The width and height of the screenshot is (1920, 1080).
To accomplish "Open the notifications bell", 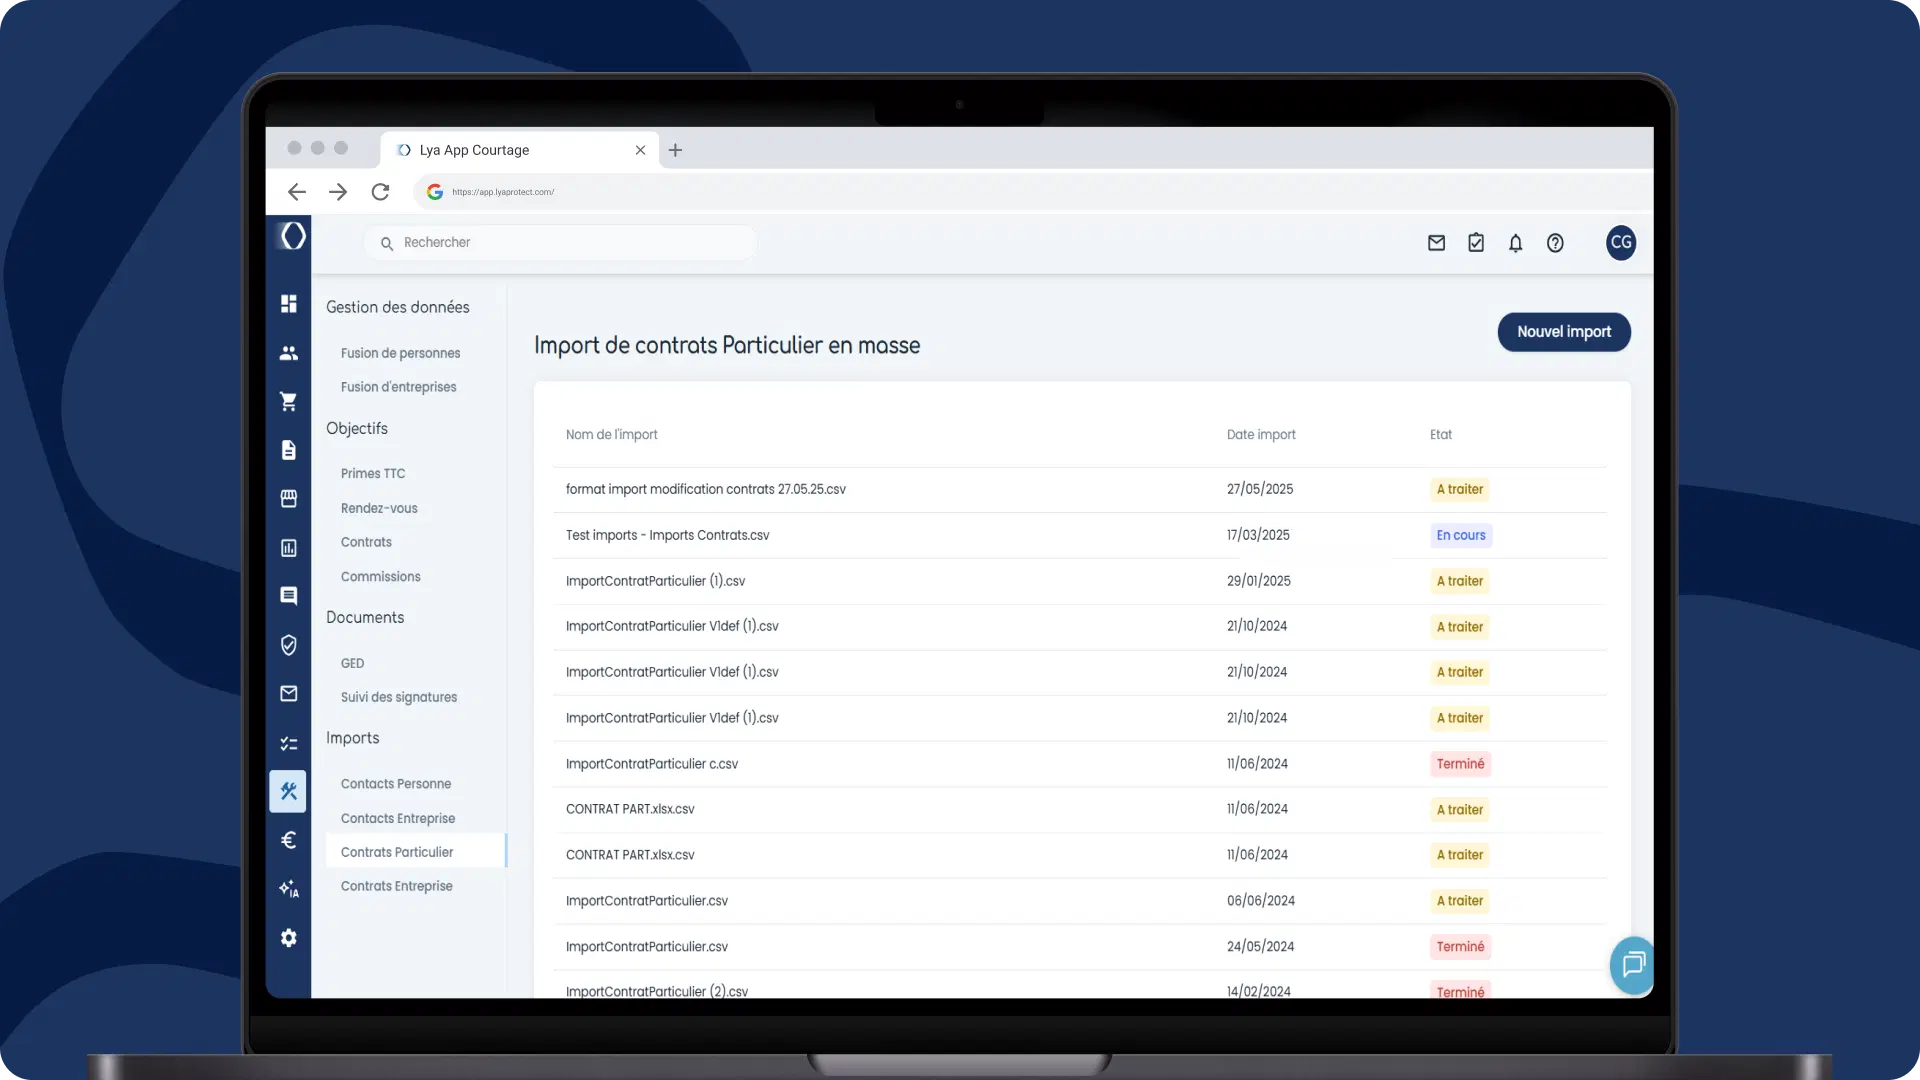I will pyautogui.click(x=1515, y=243).
